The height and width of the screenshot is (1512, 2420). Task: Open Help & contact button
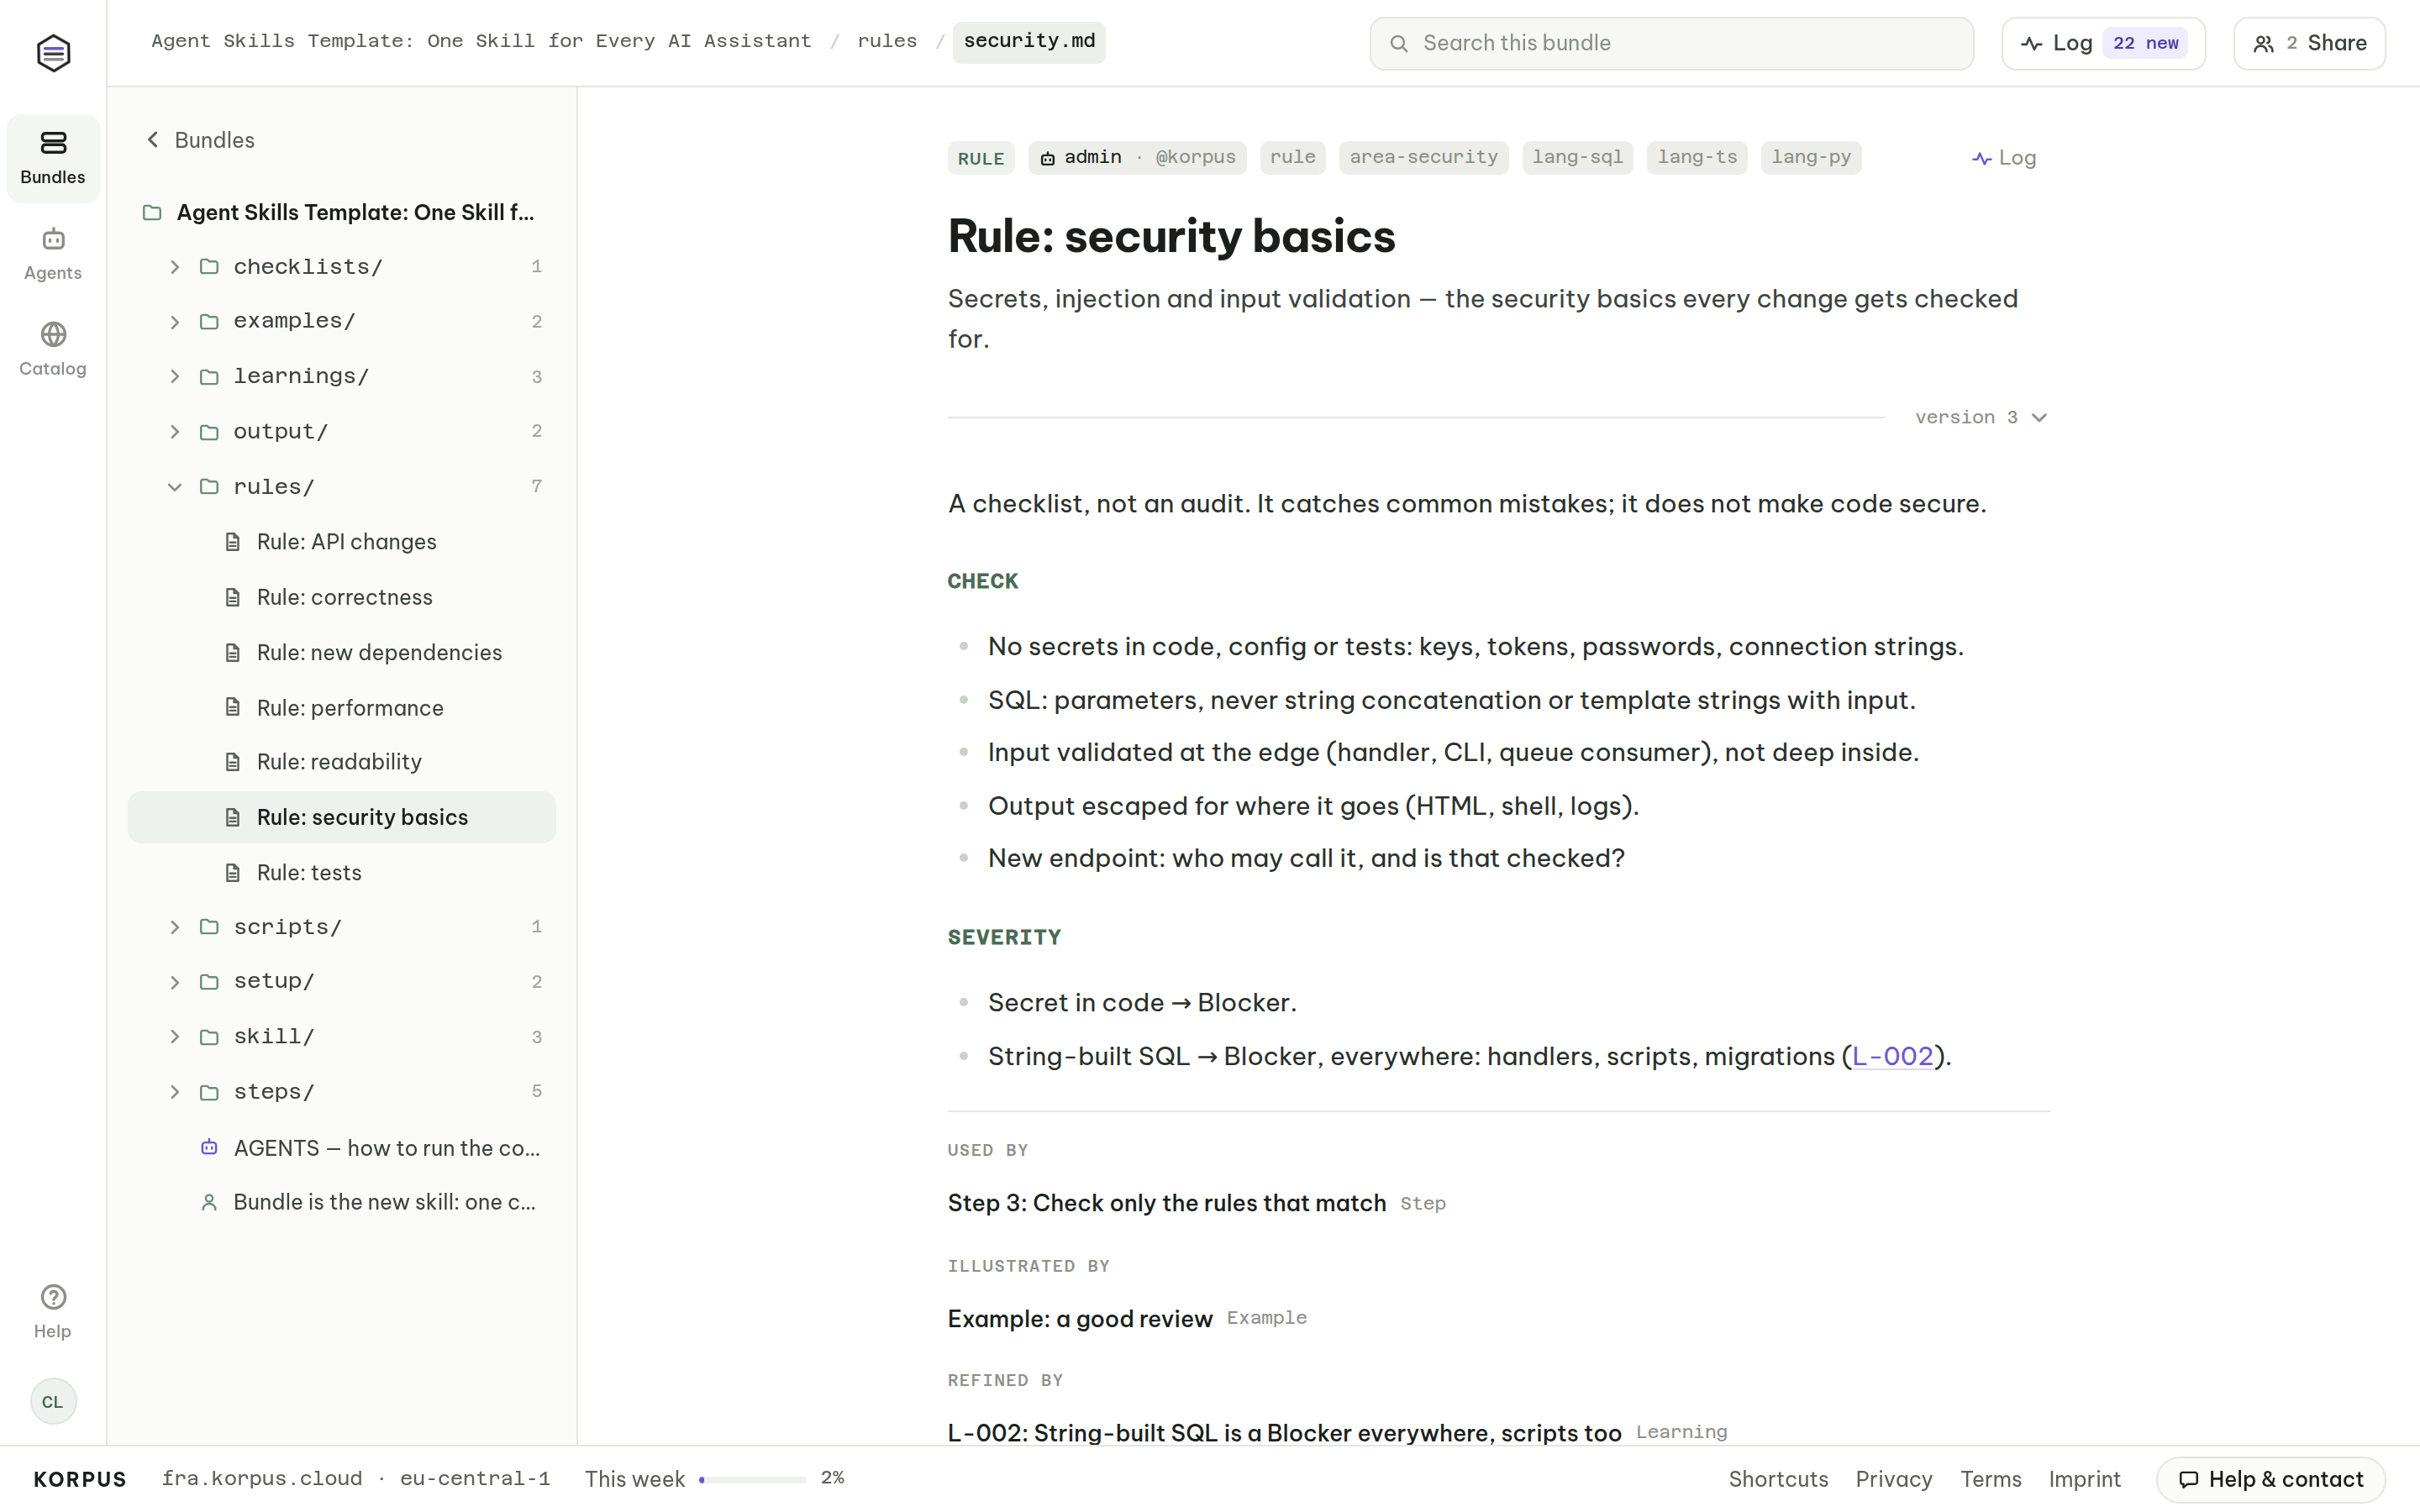(x=2270, y=1479)
